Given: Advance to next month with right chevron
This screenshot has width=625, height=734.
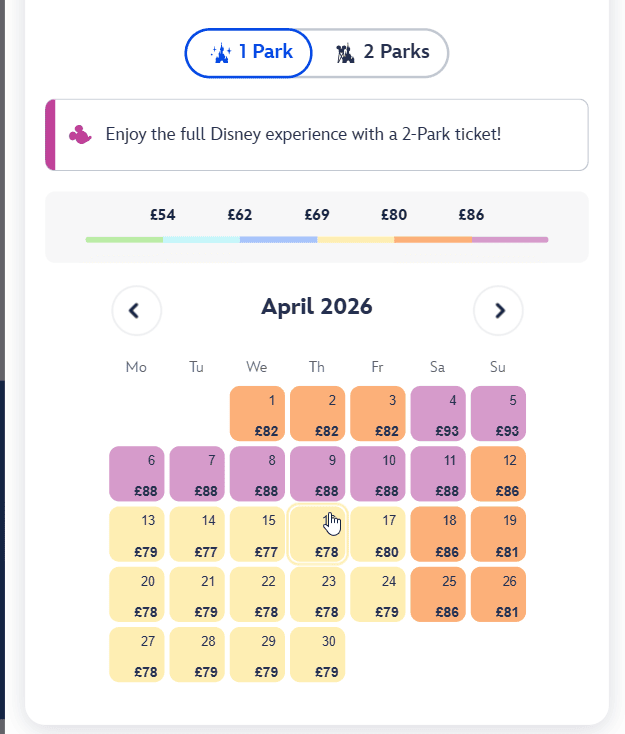Looking at the screenshot, I should pos(498,310).
